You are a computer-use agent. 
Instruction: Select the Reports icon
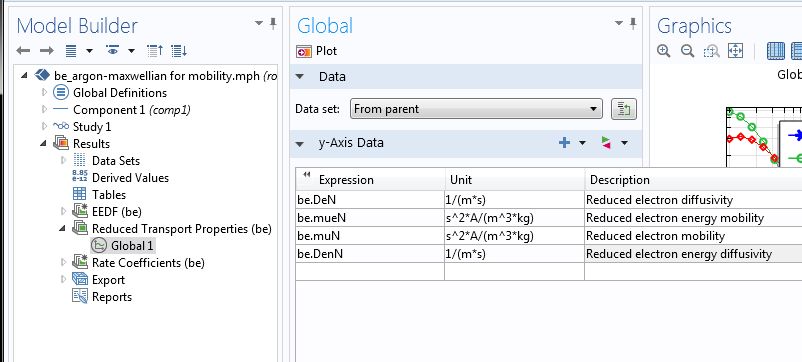80,296
